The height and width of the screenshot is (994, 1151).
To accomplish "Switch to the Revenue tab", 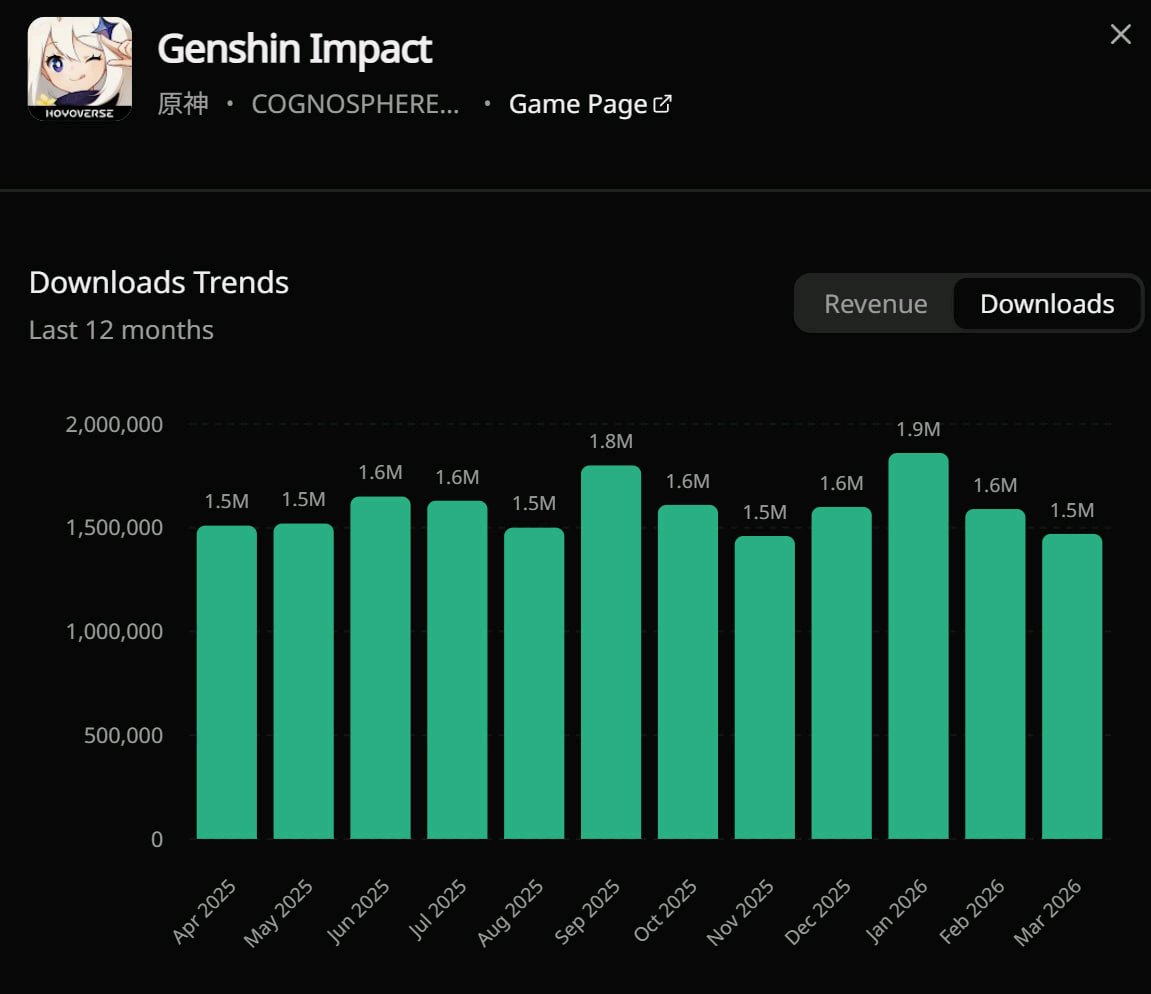I will pyautogui.click(x=875, y=303).
